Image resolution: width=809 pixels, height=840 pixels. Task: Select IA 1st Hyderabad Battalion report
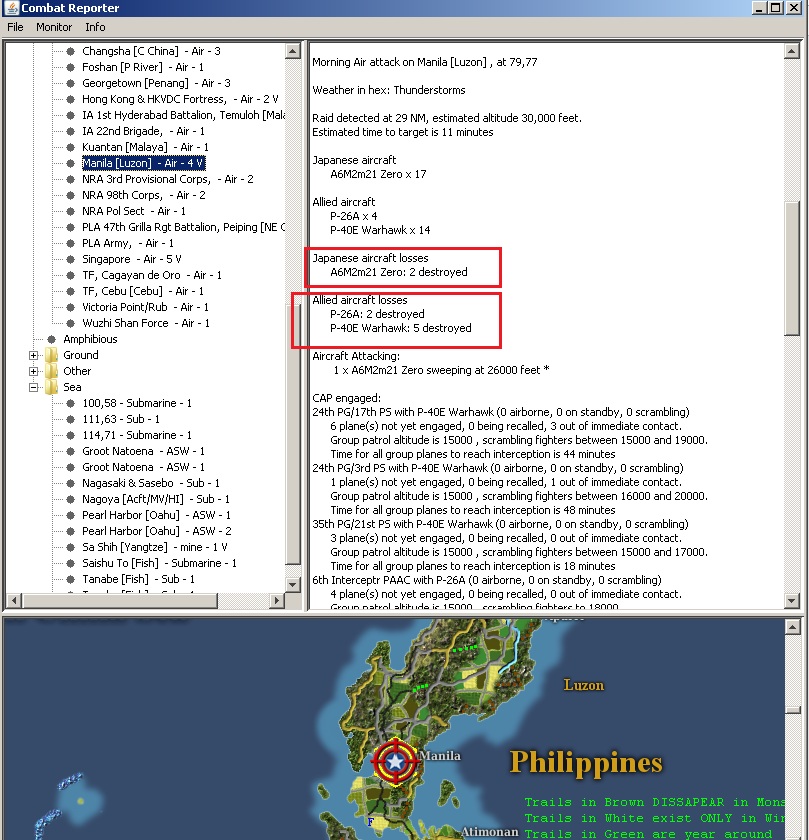tap(183, 115)
